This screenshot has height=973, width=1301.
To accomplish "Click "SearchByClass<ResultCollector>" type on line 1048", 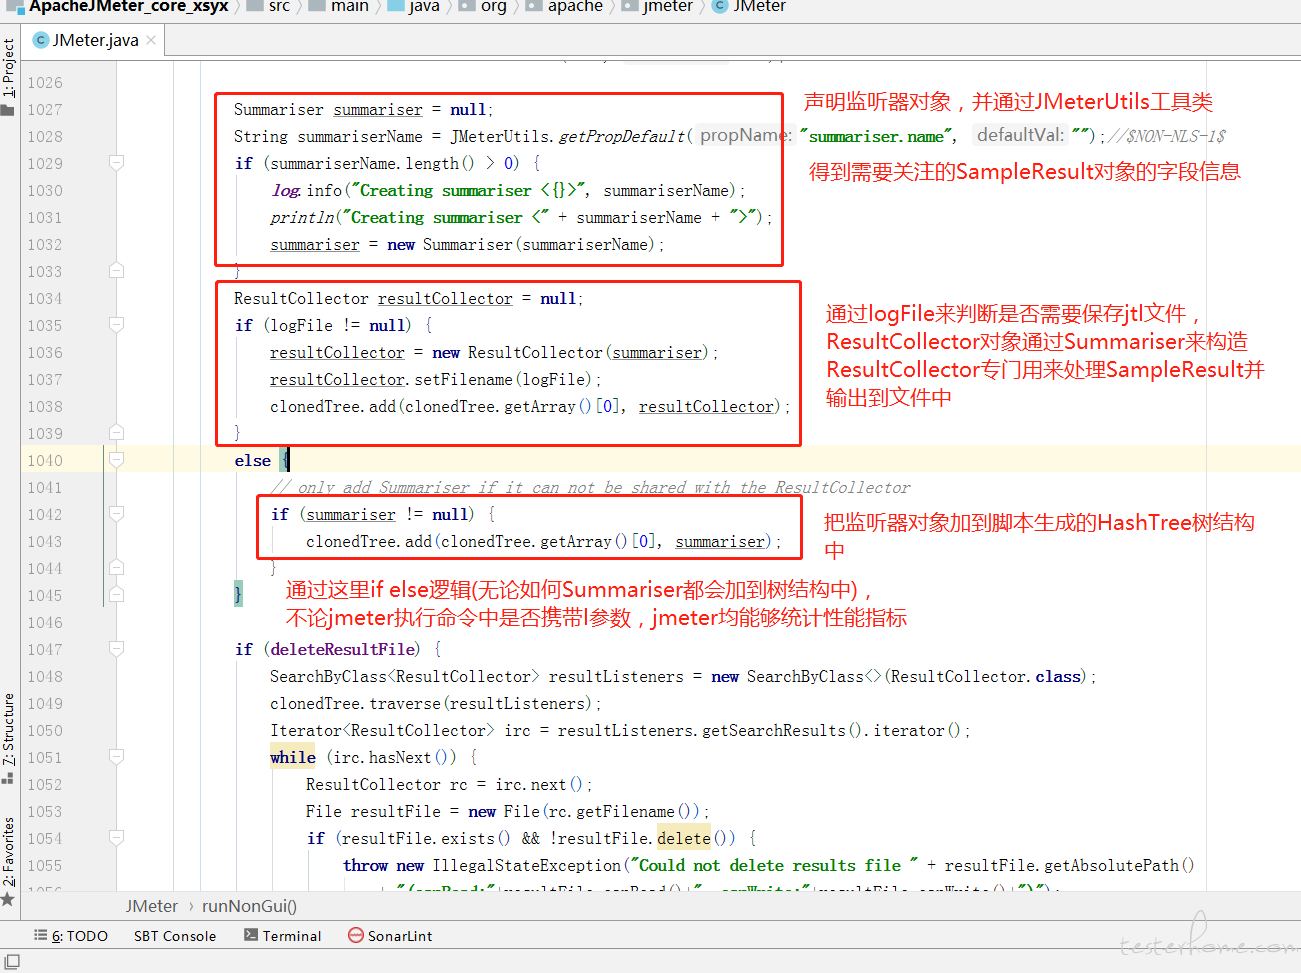I will click(404, 676).
